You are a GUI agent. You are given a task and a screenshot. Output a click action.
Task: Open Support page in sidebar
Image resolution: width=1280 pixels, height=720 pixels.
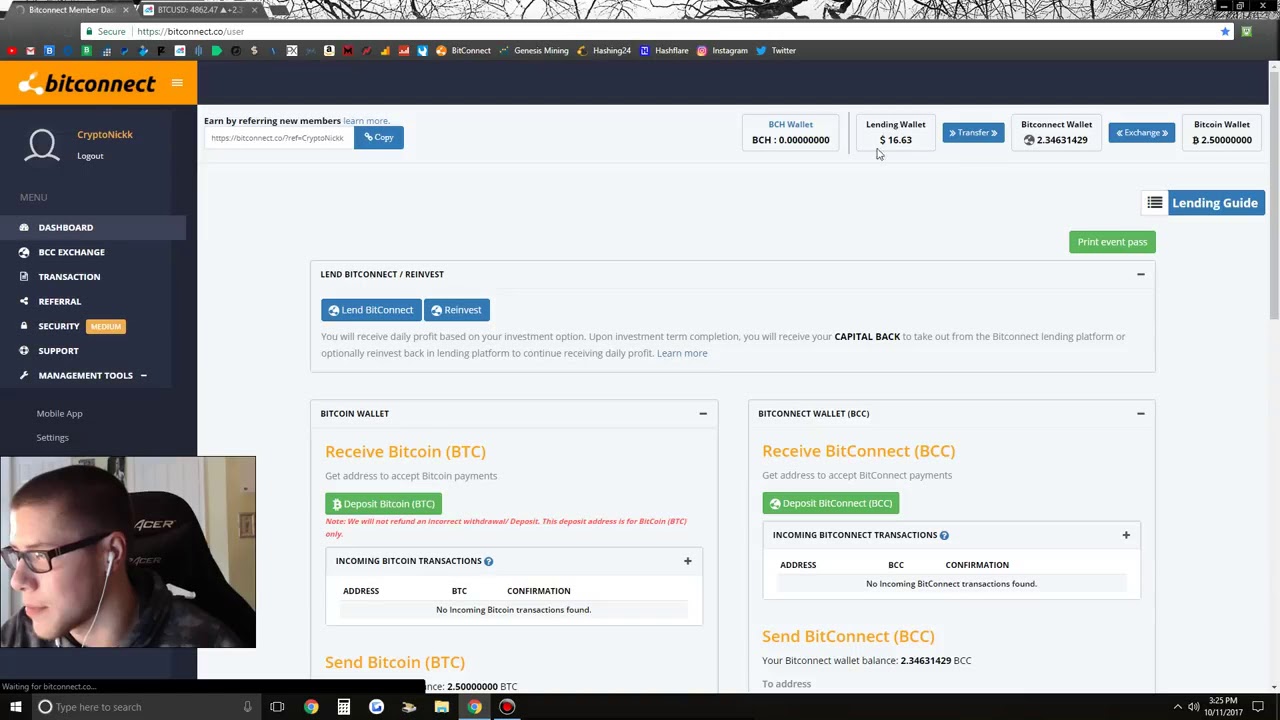click(92, 351)
